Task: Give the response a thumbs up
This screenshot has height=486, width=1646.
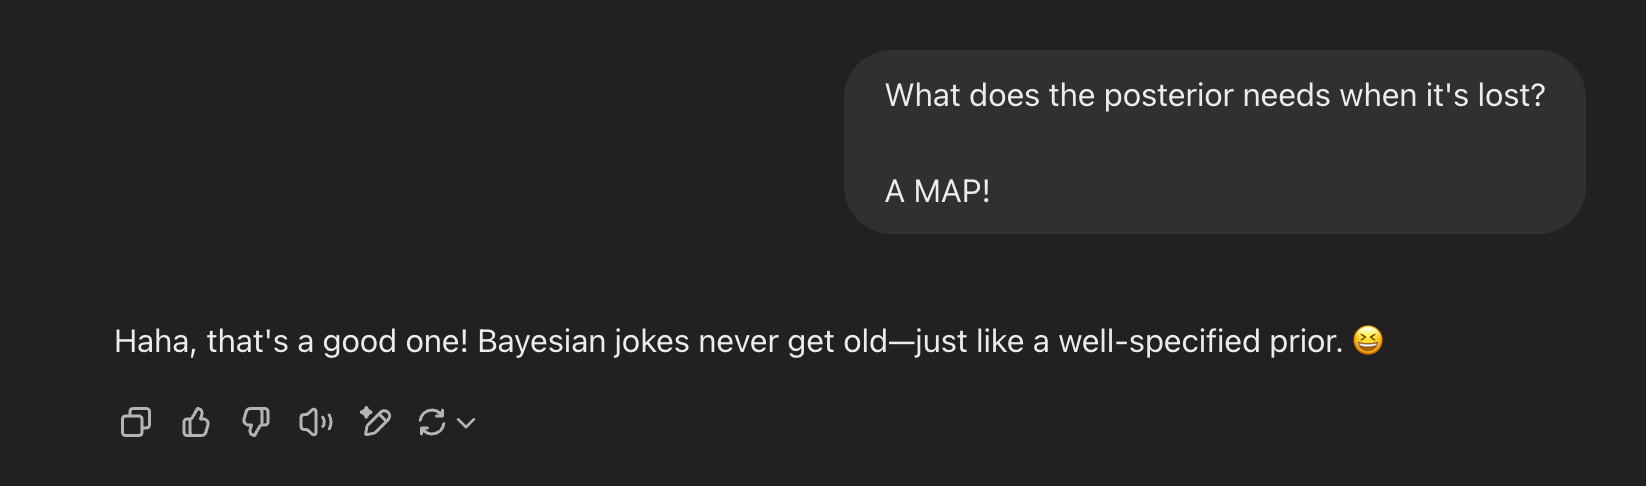Action: tap(196, 423)
